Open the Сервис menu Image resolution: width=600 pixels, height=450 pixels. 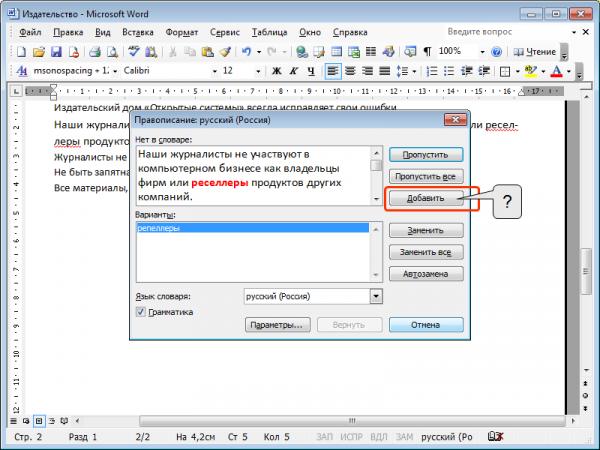tap(225, 33)
